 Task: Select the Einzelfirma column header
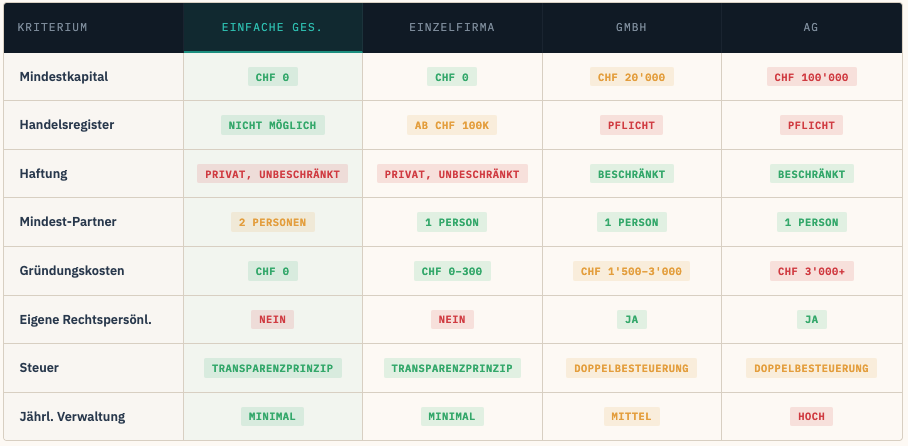tap(452, 27)
